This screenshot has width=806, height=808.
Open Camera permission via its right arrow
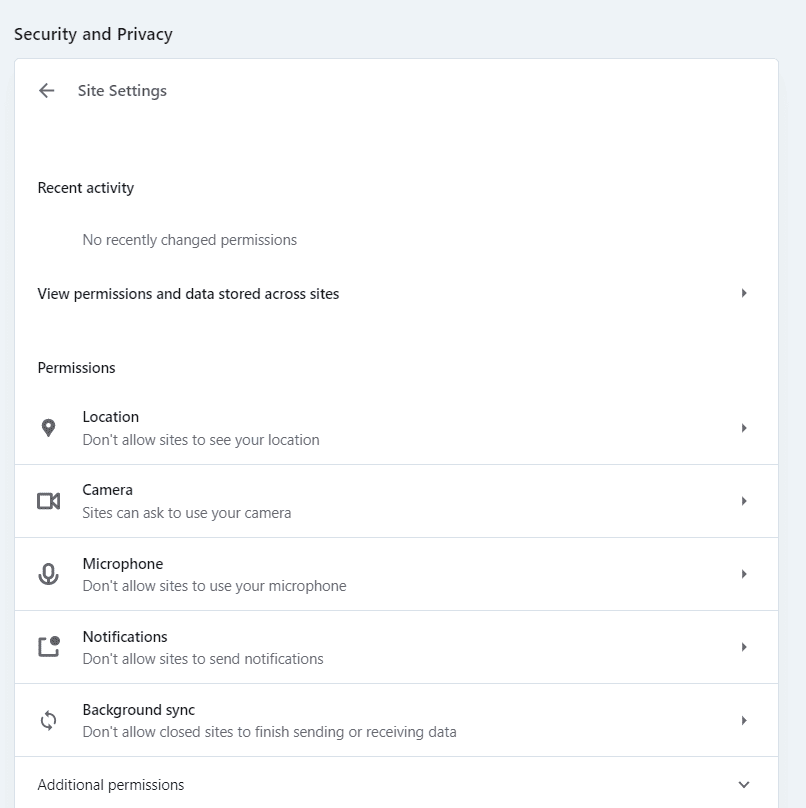744,501
